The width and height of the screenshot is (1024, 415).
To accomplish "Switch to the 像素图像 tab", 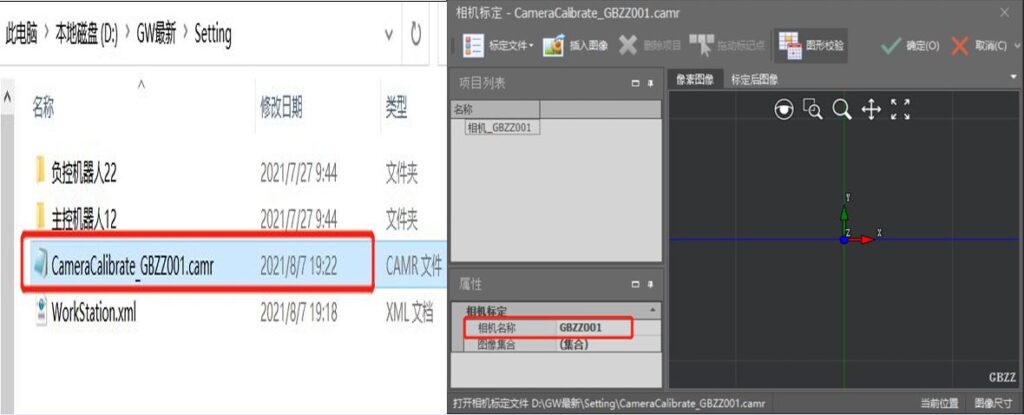I will pos(695,80).
